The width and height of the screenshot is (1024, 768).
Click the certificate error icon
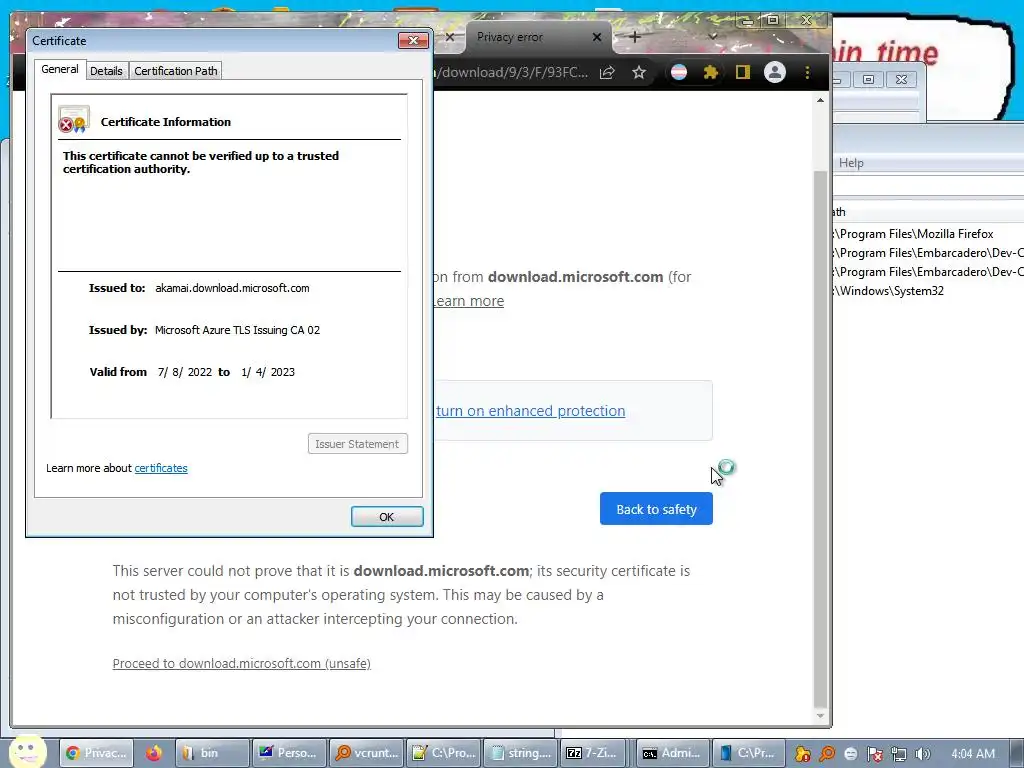tap(73, 120)
